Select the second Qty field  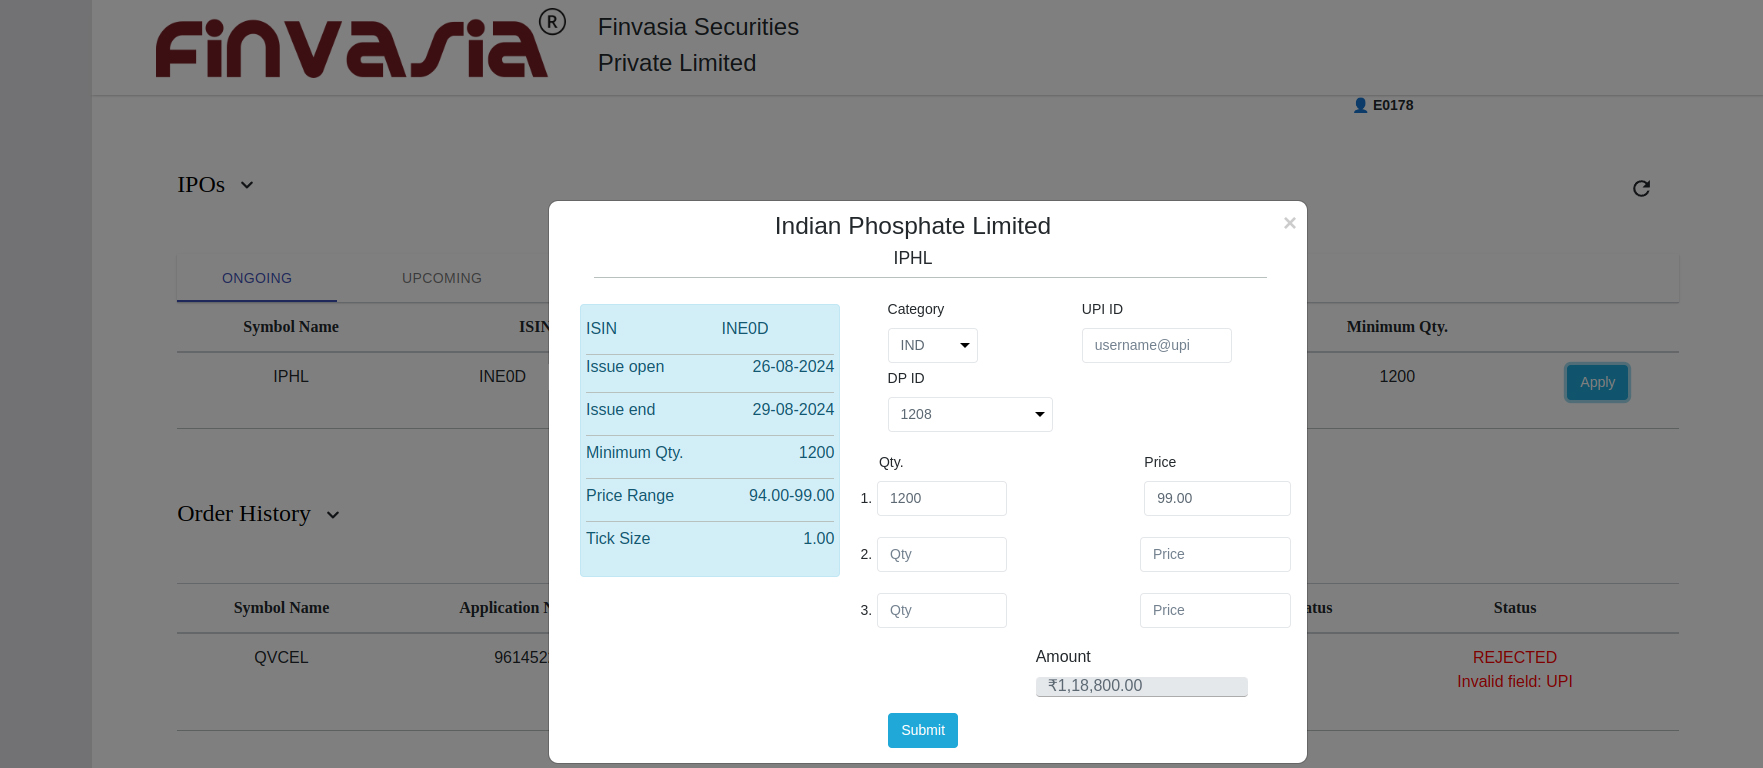[941, 554]
